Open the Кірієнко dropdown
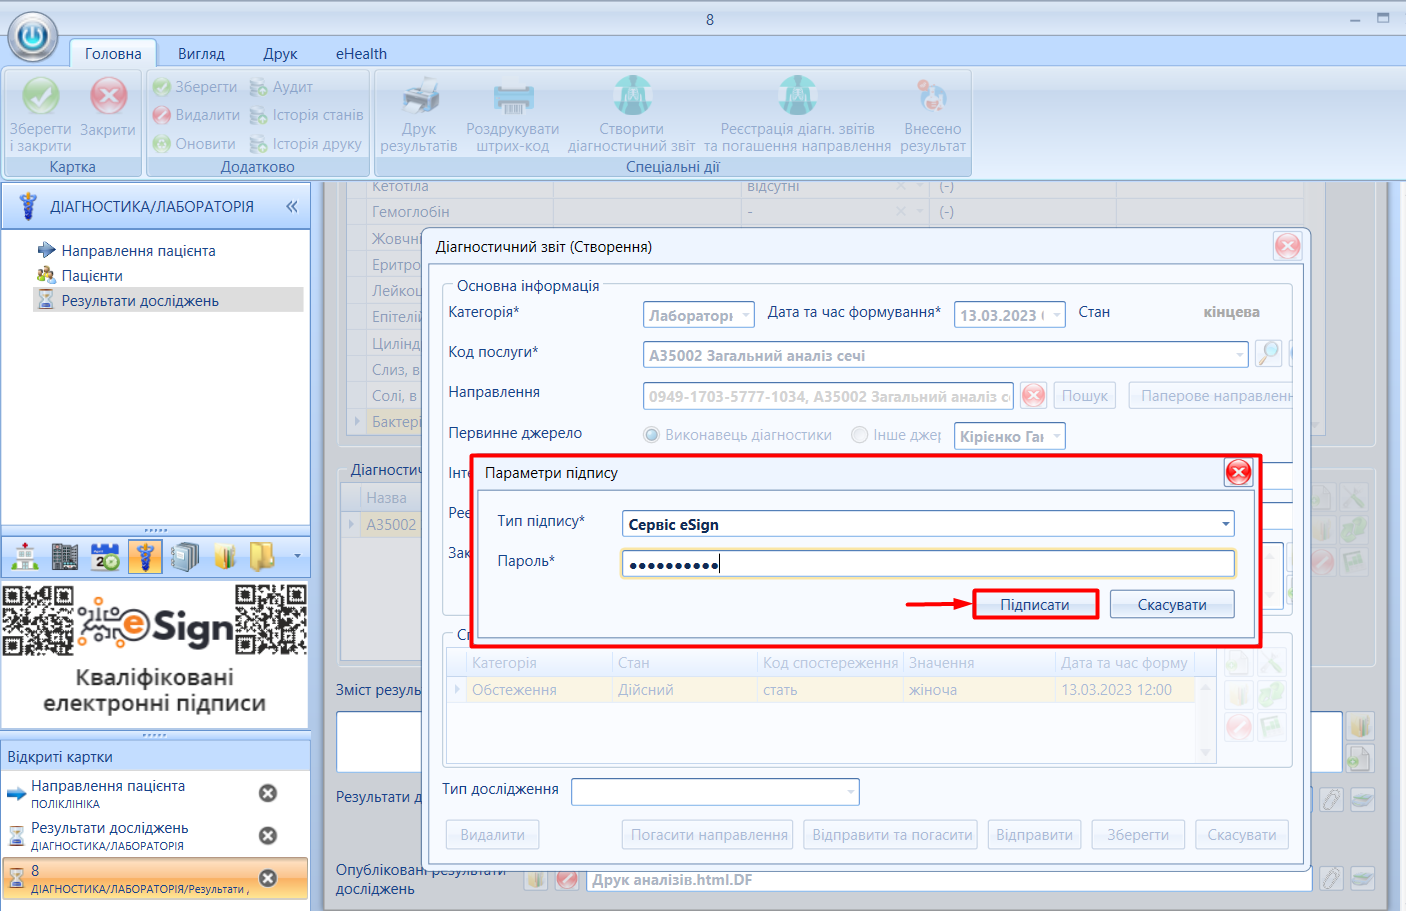 [x=1056, y=436]
